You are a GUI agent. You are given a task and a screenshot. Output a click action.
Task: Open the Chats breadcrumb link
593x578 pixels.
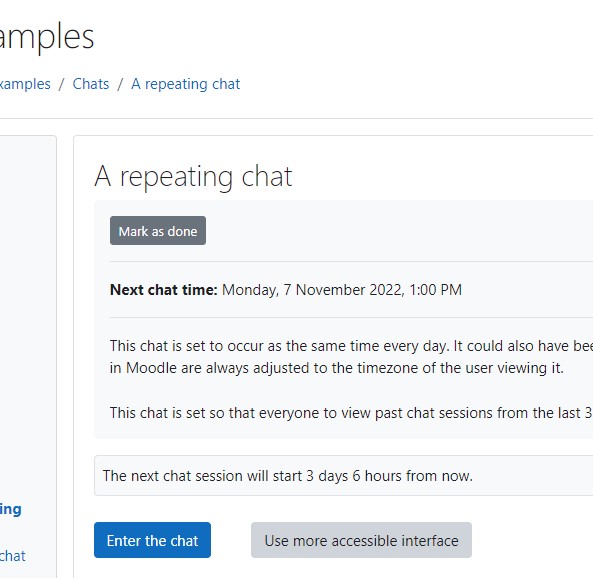[x=91, y=84]
